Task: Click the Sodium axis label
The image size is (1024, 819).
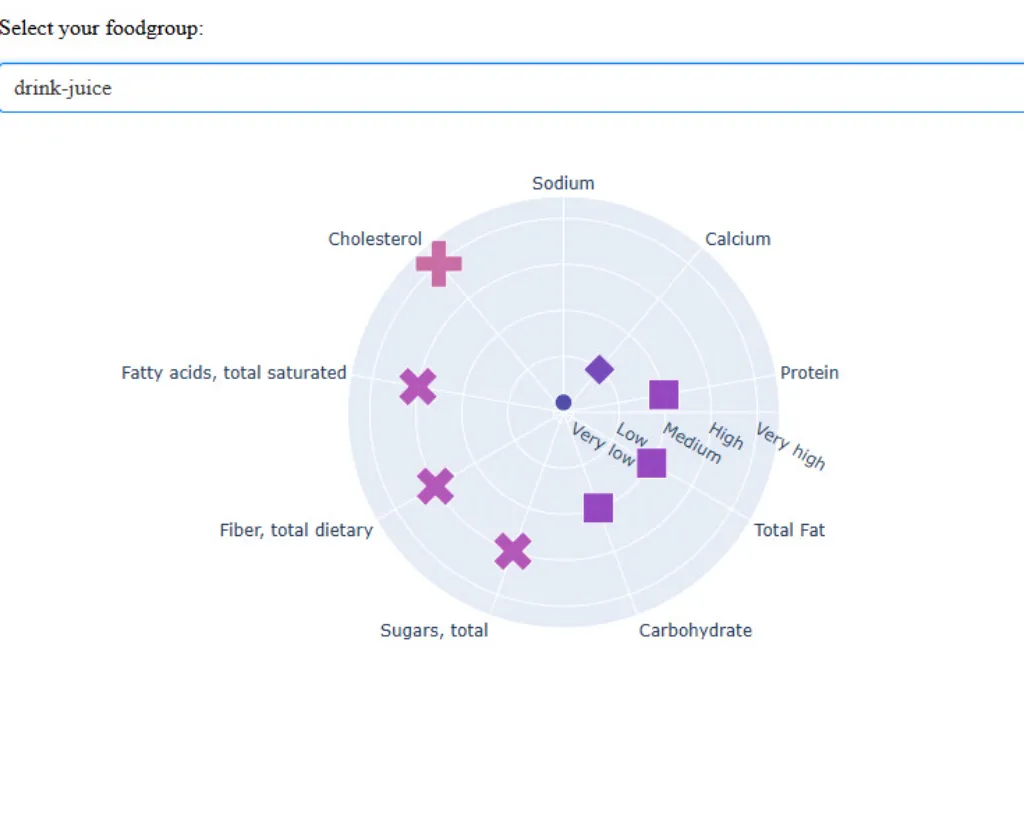Action: tap(563, 183)
